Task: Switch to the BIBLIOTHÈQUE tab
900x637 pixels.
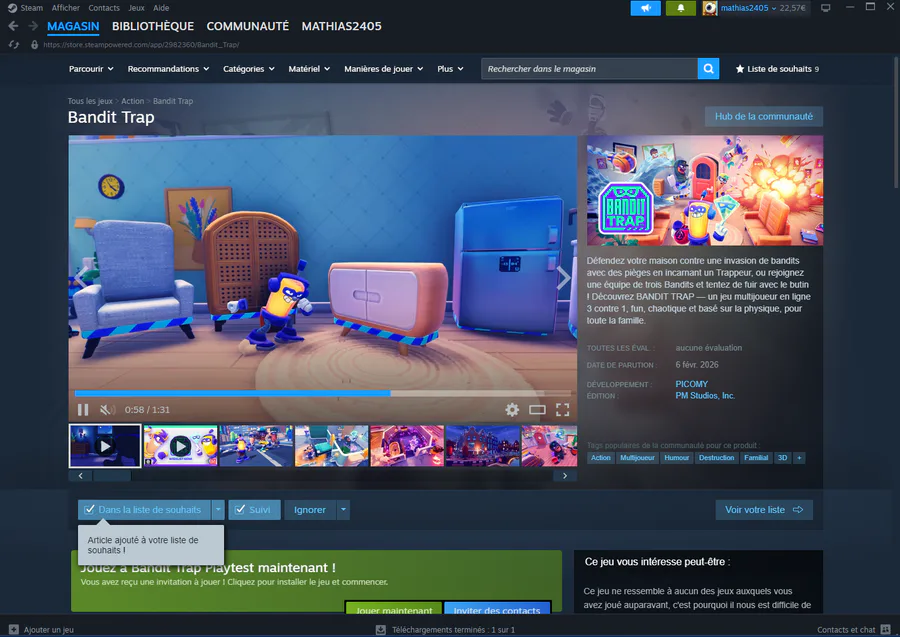Action: 153,26
